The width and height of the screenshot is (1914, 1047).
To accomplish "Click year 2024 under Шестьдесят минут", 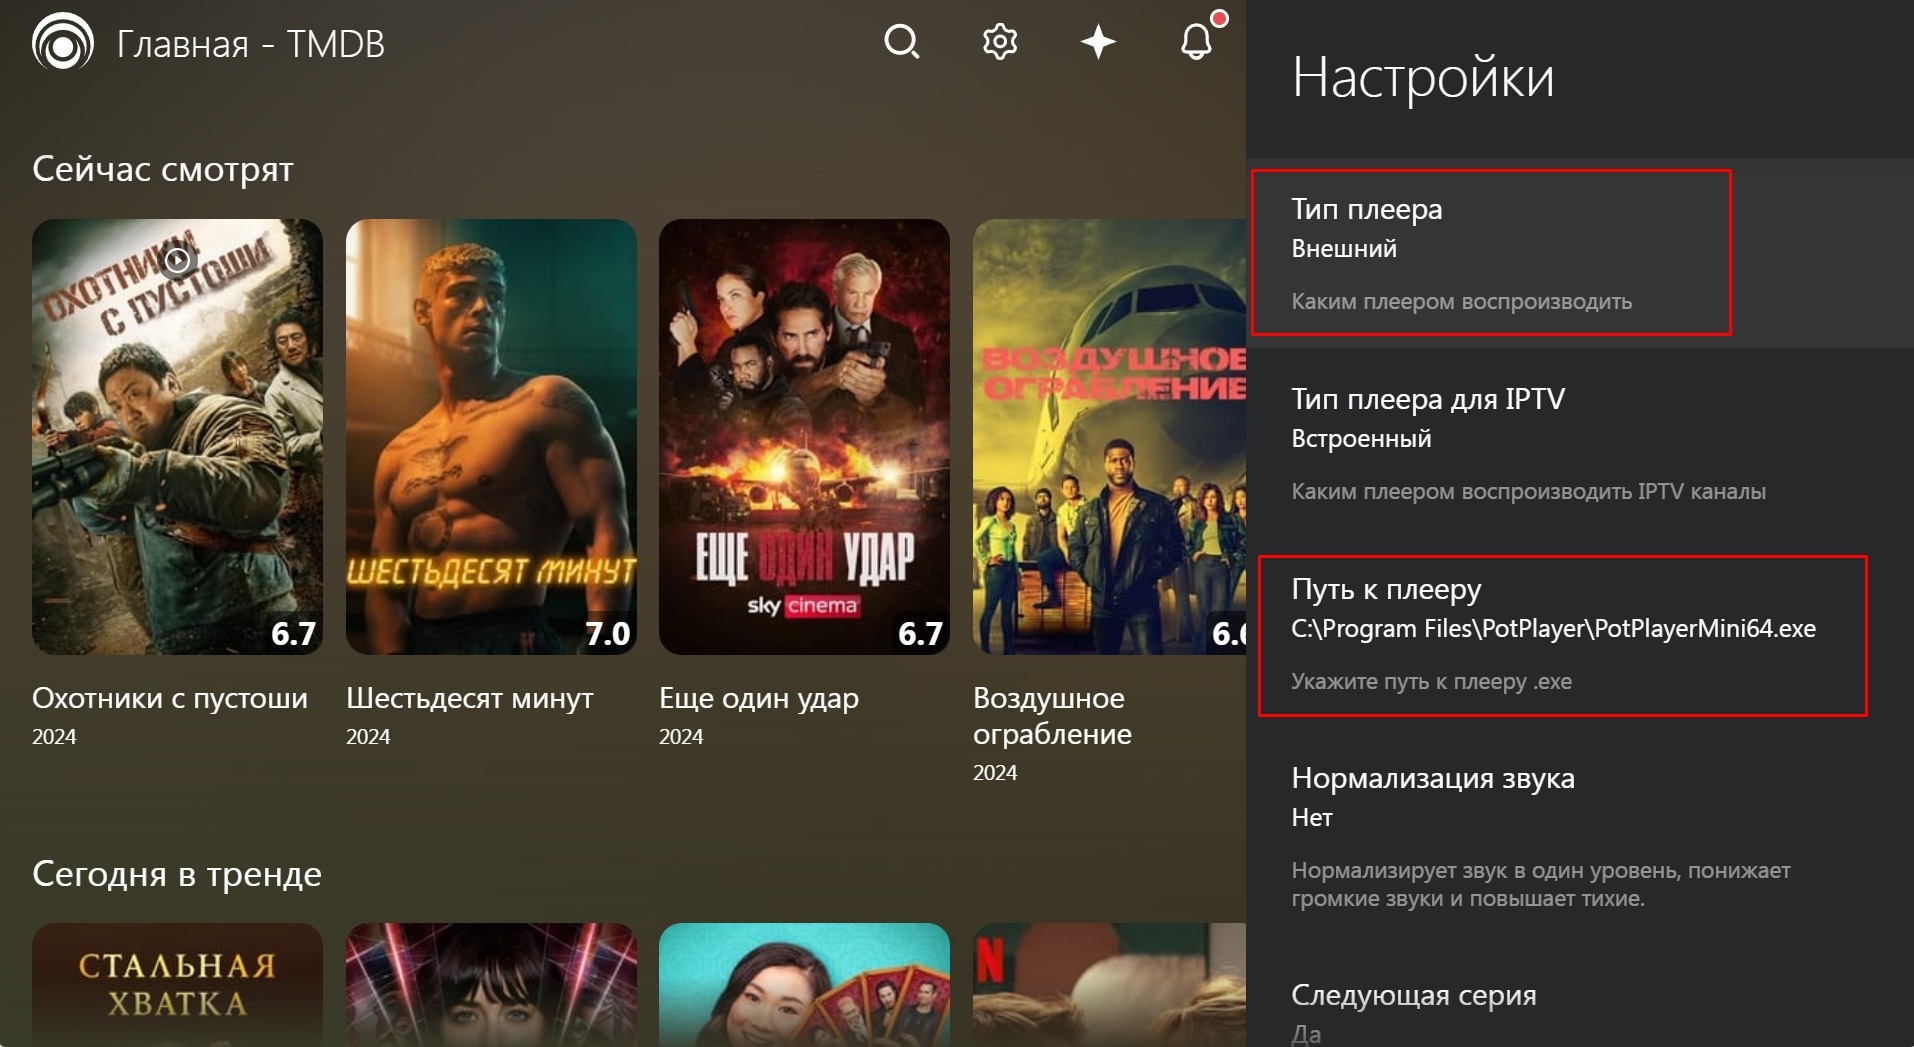I will click(x=368, y=737).
